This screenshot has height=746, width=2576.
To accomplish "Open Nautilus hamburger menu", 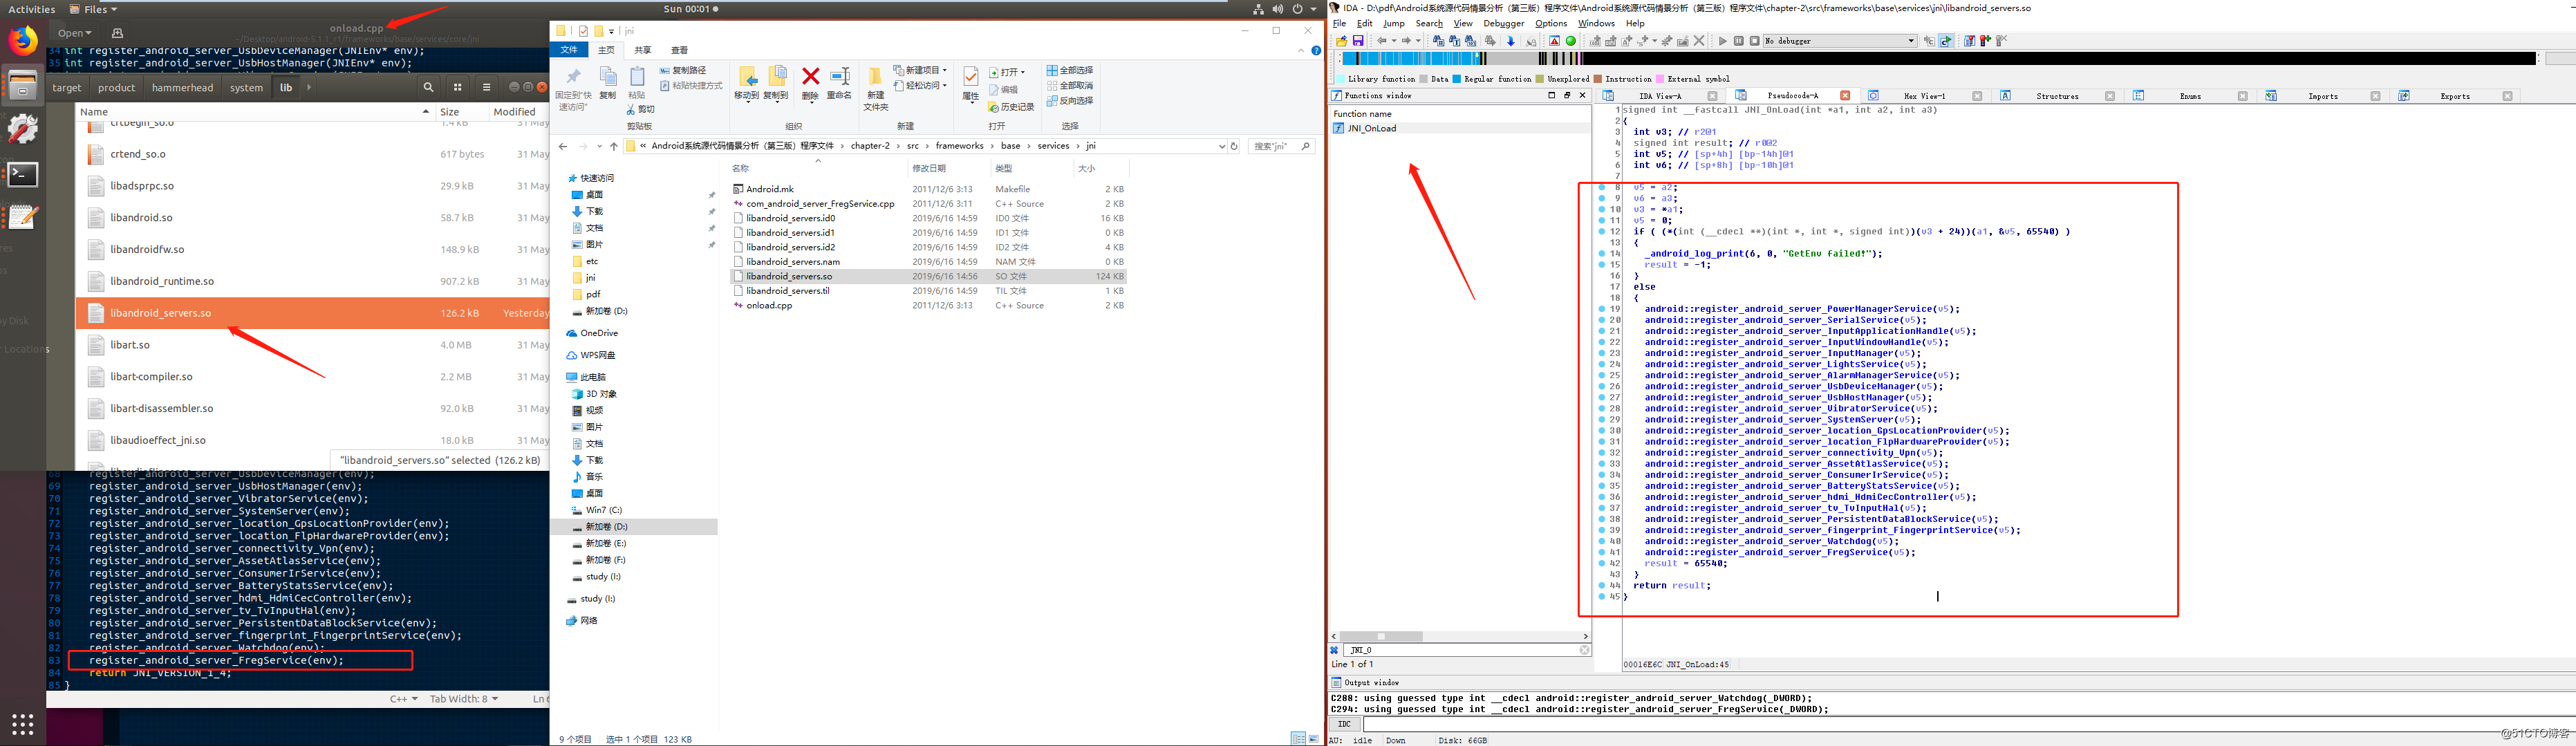I will [x=487, y=87].
